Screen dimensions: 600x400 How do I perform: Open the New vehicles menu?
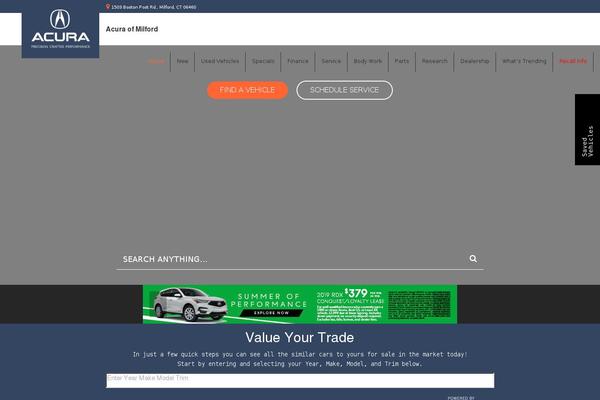183,61
